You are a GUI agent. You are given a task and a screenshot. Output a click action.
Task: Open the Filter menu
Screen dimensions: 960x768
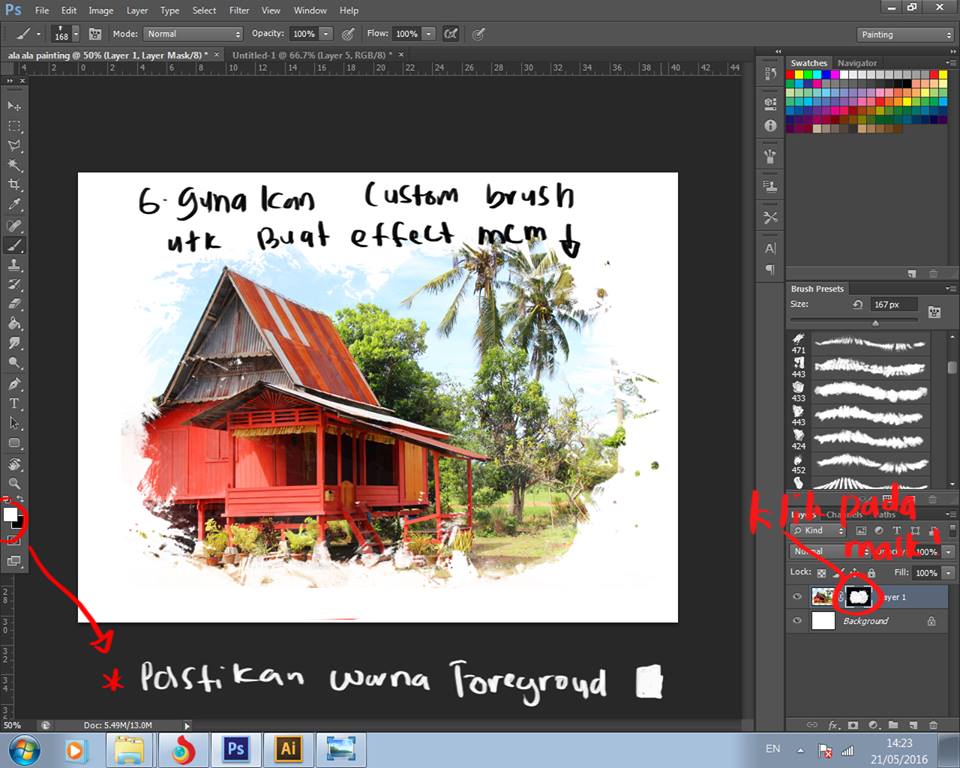239,10
